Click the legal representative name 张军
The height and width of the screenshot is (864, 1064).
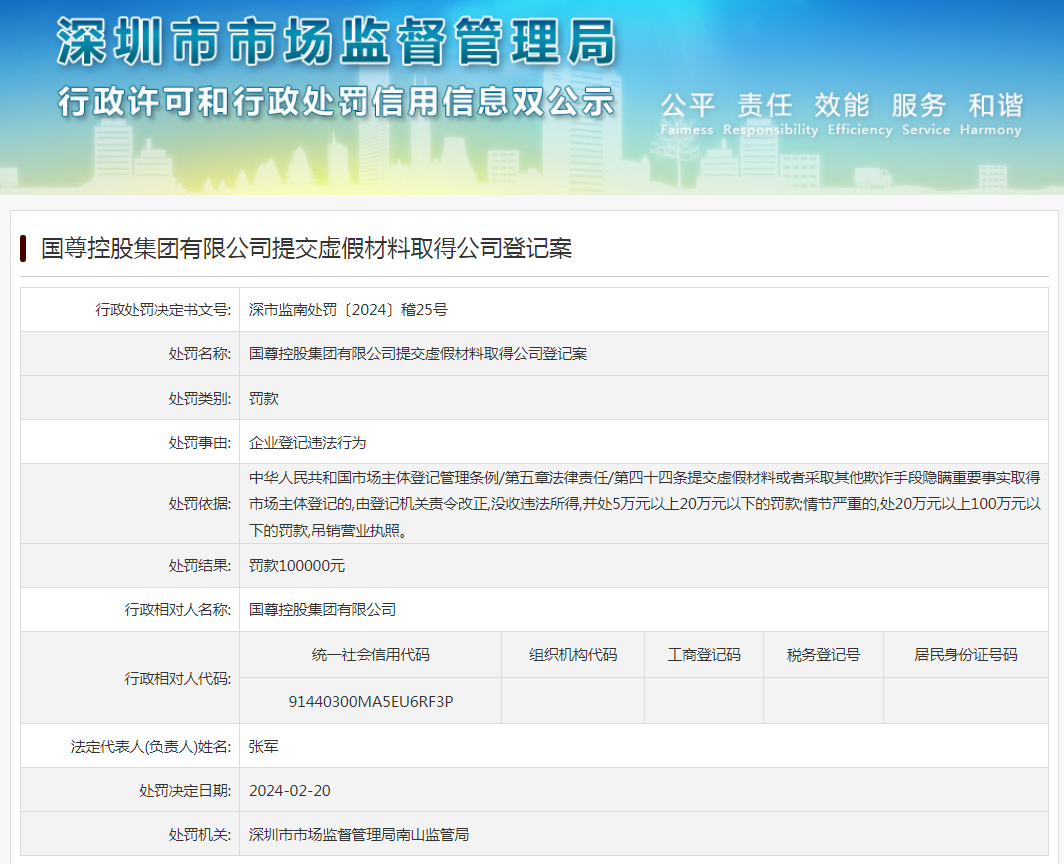[264, 746]
